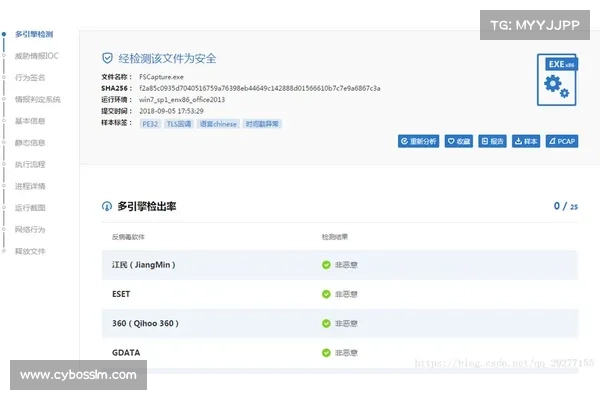The image size is (600, 400).
Task: Open the 报告 report button
Action: click(x=492, y=141)
